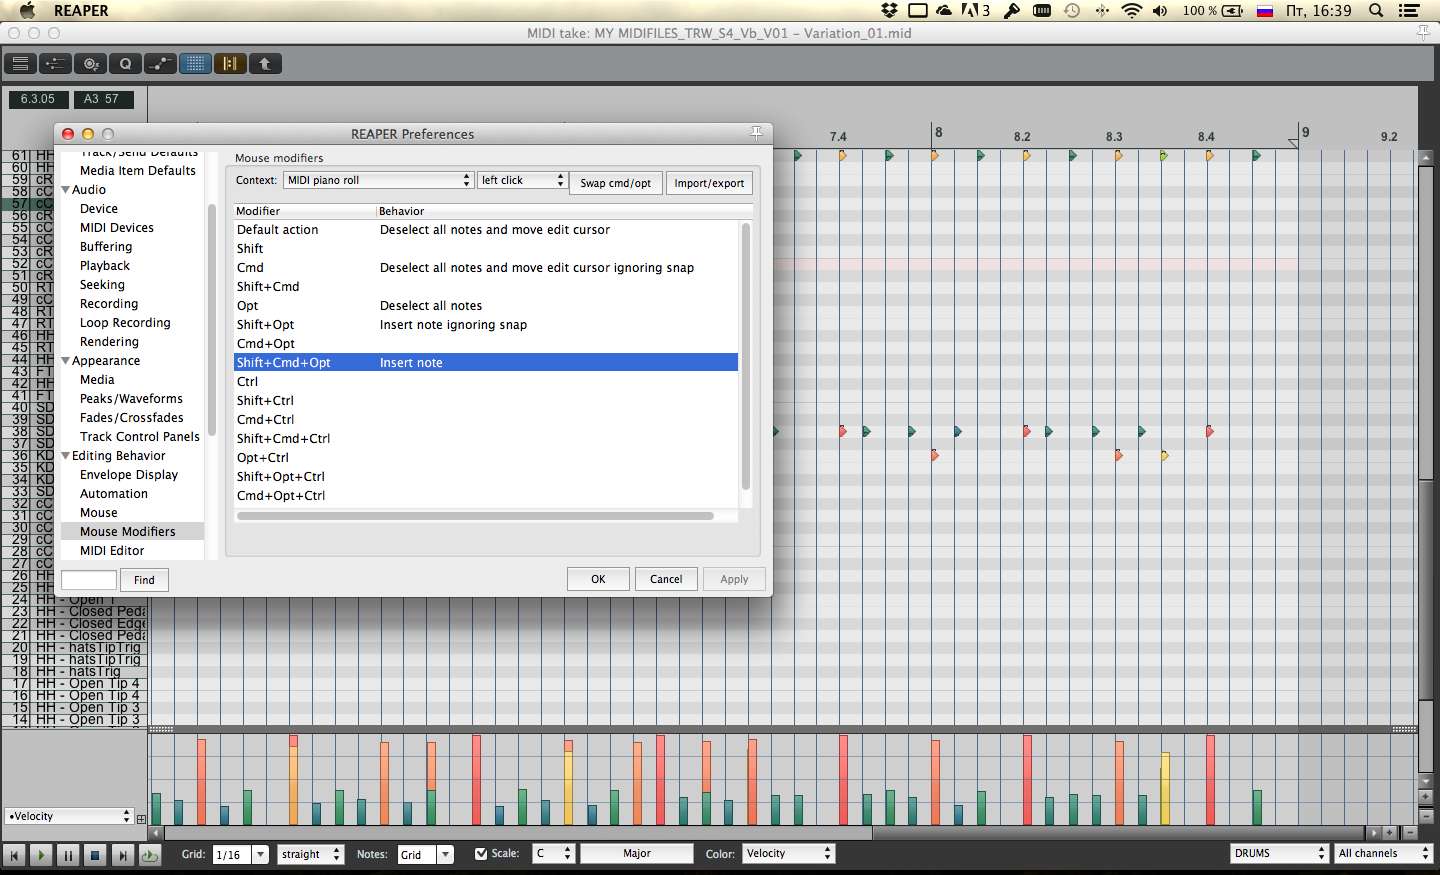
Task: Click the Quantize (Q) toolbar icon
Action: pyautogui.click(x=125, y=64)
